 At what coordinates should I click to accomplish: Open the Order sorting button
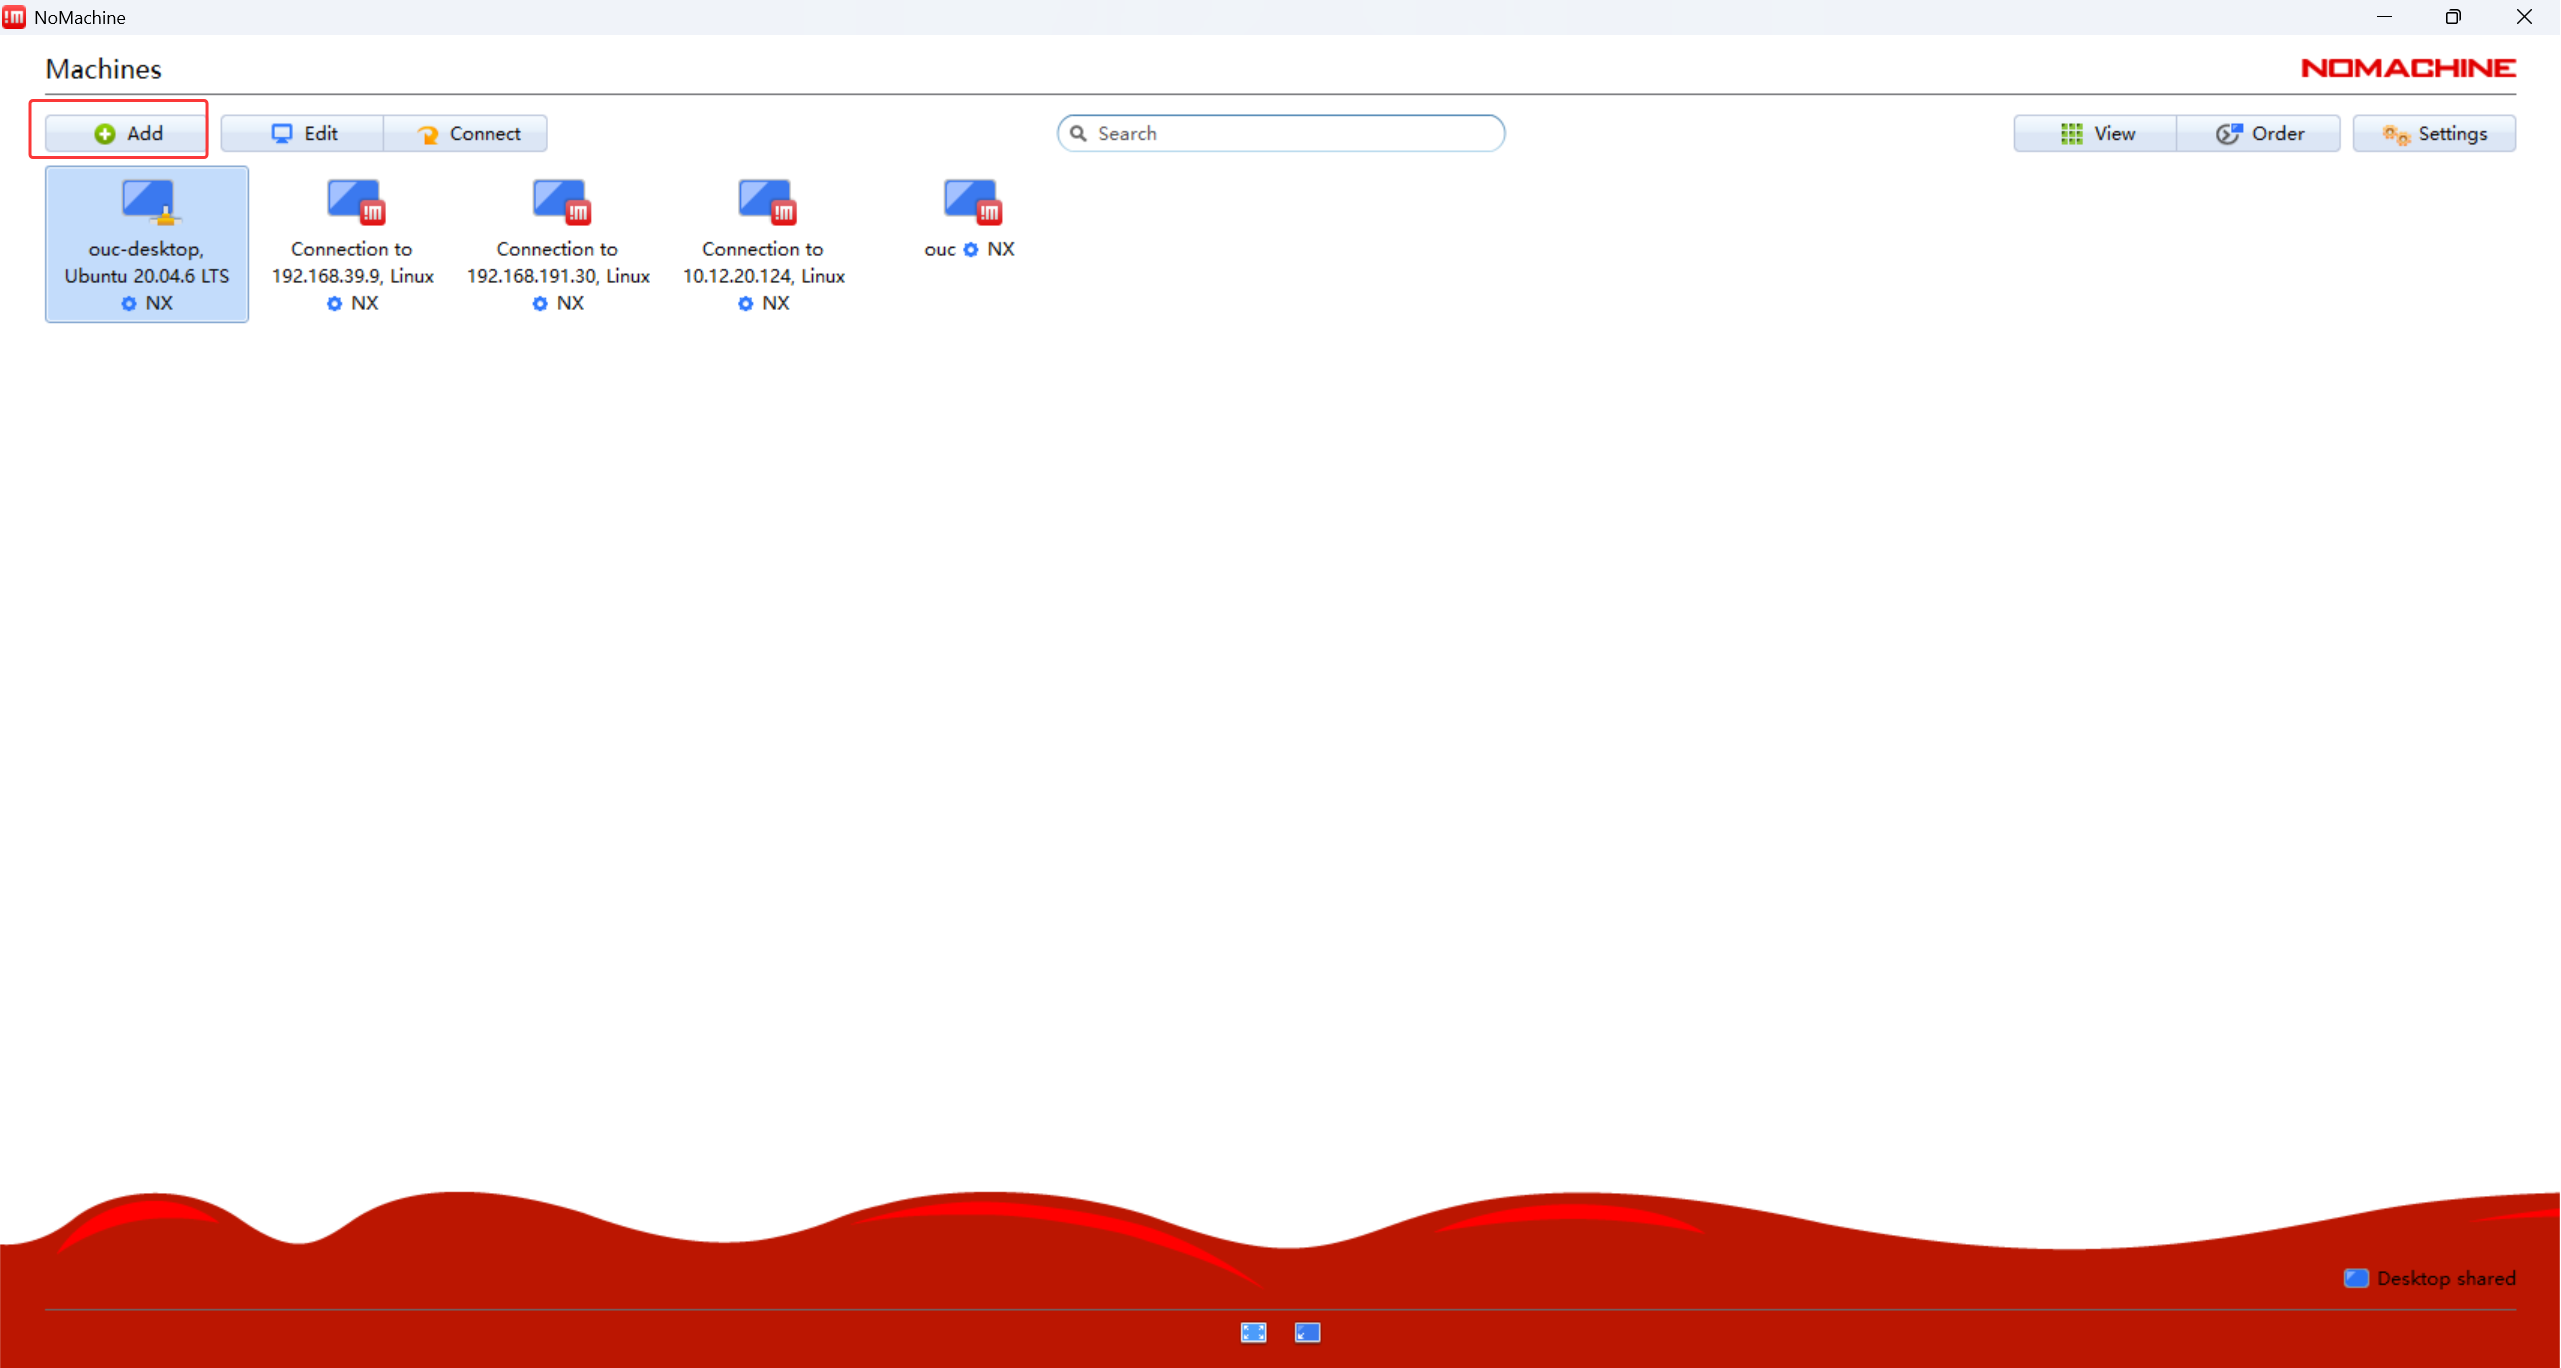click(2259, 133)
